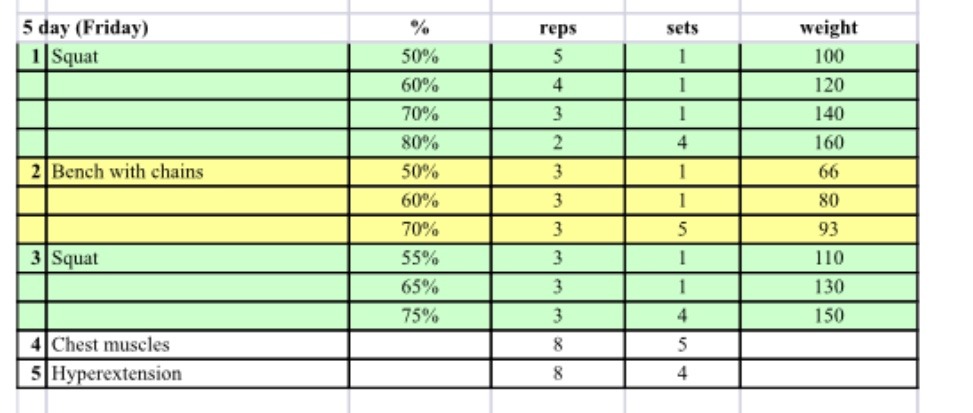Select the 75% percentage cell

tap(419, 316)
